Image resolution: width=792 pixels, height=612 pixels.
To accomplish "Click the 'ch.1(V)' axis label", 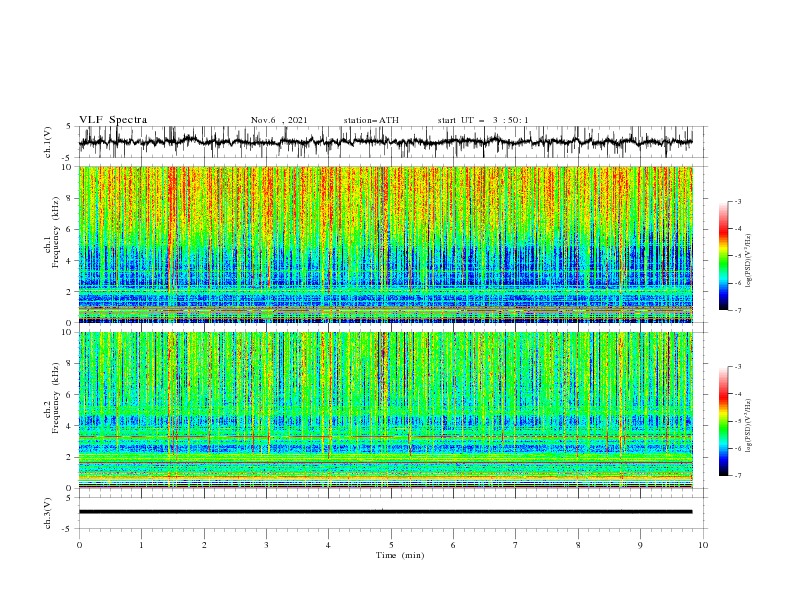I will [48, 142].
